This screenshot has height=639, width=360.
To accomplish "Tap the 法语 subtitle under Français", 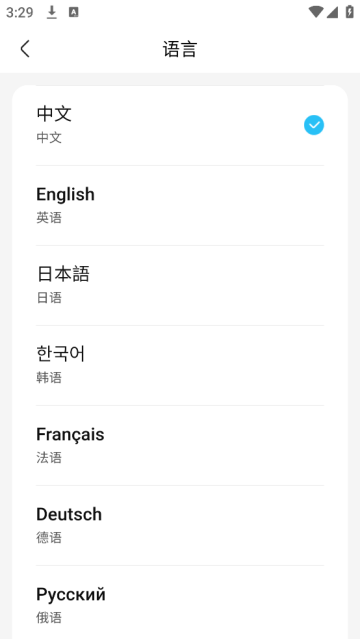I will pyautogui.click(x=49, y=457).
